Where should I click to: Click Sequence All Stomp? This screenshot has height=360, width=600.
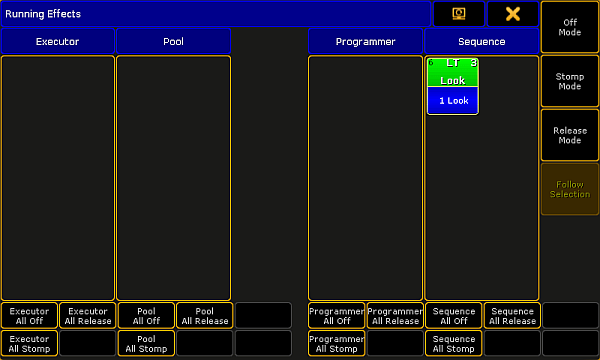click(x=453, y=344)
